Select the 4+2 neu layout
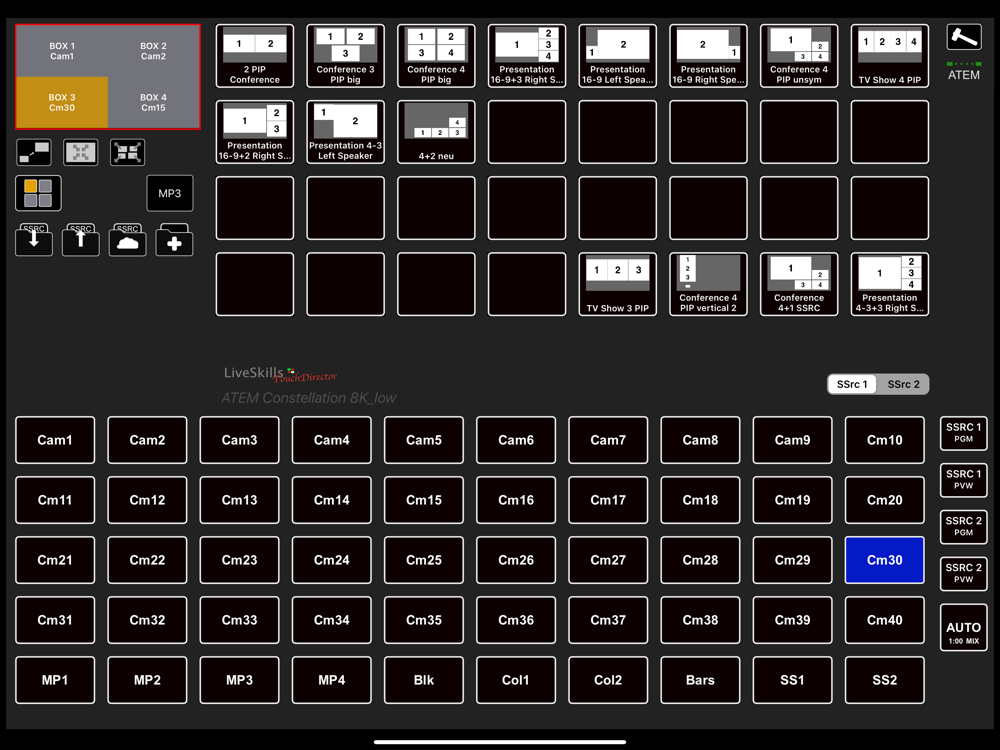 tap(436, 132)
